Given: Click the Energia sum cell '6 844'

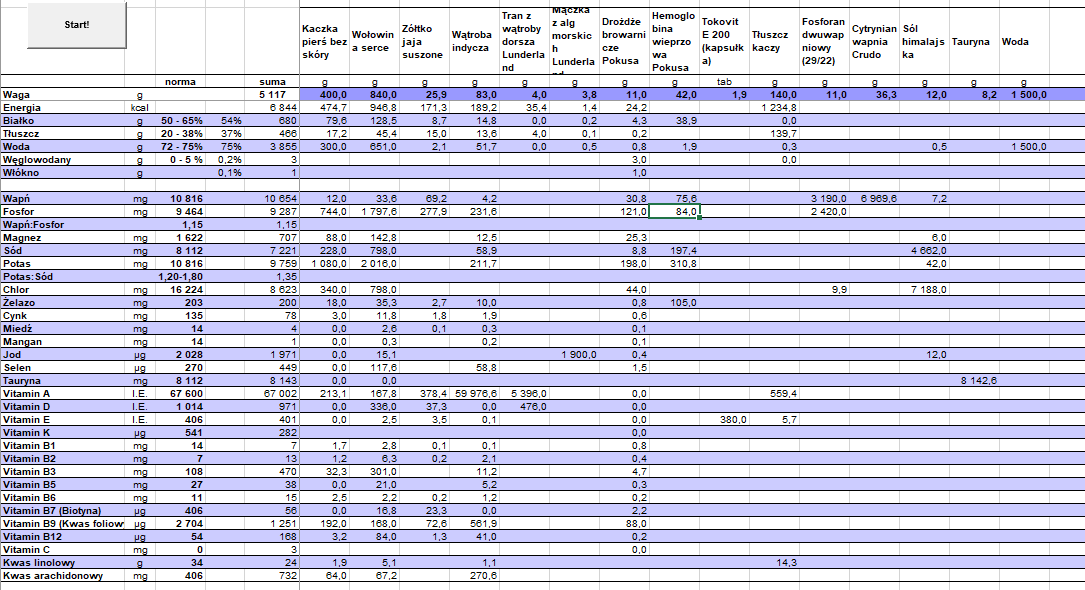Looking at the screenshot, I should [271, 108].
